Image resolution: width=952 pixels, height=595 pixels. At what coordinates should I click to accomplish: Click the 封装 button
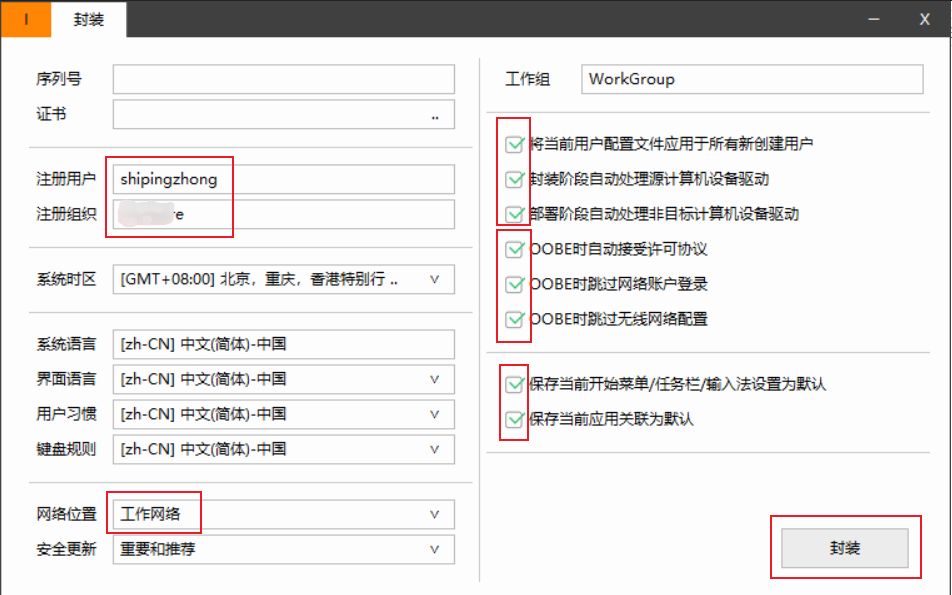pos(844,549)
